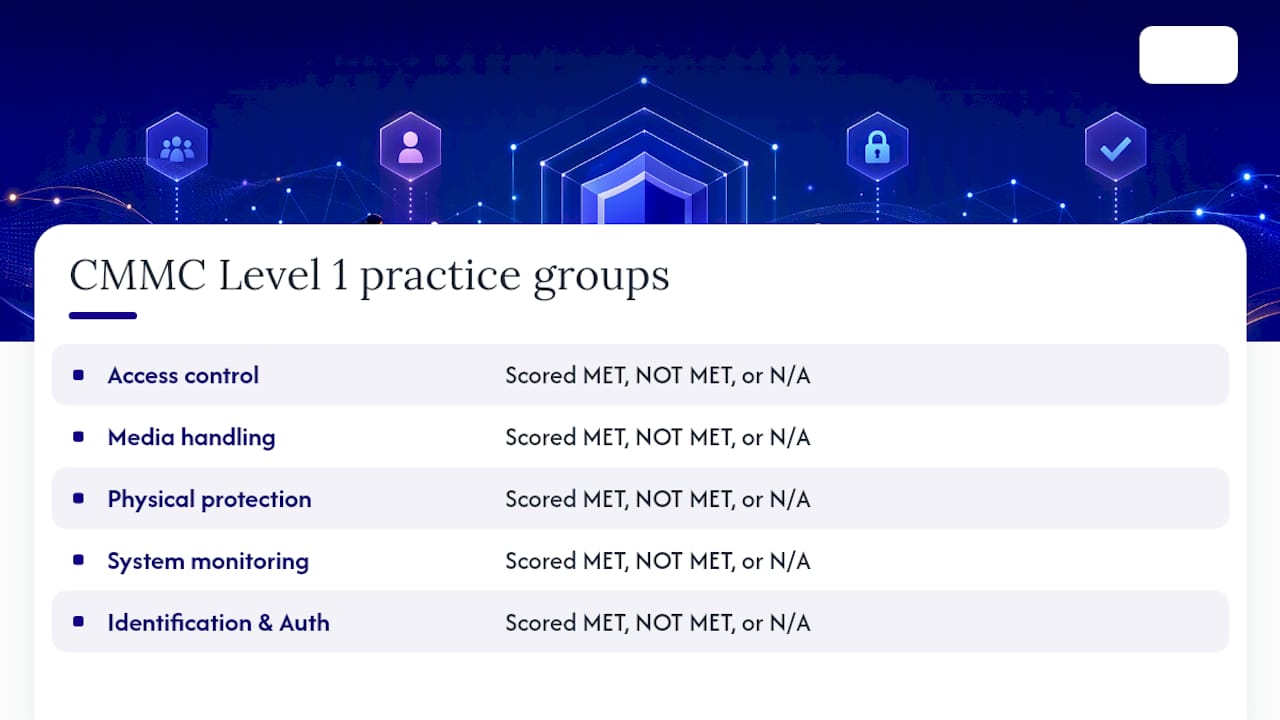Click the bullet beside Access control

click(x=79, y=375)
